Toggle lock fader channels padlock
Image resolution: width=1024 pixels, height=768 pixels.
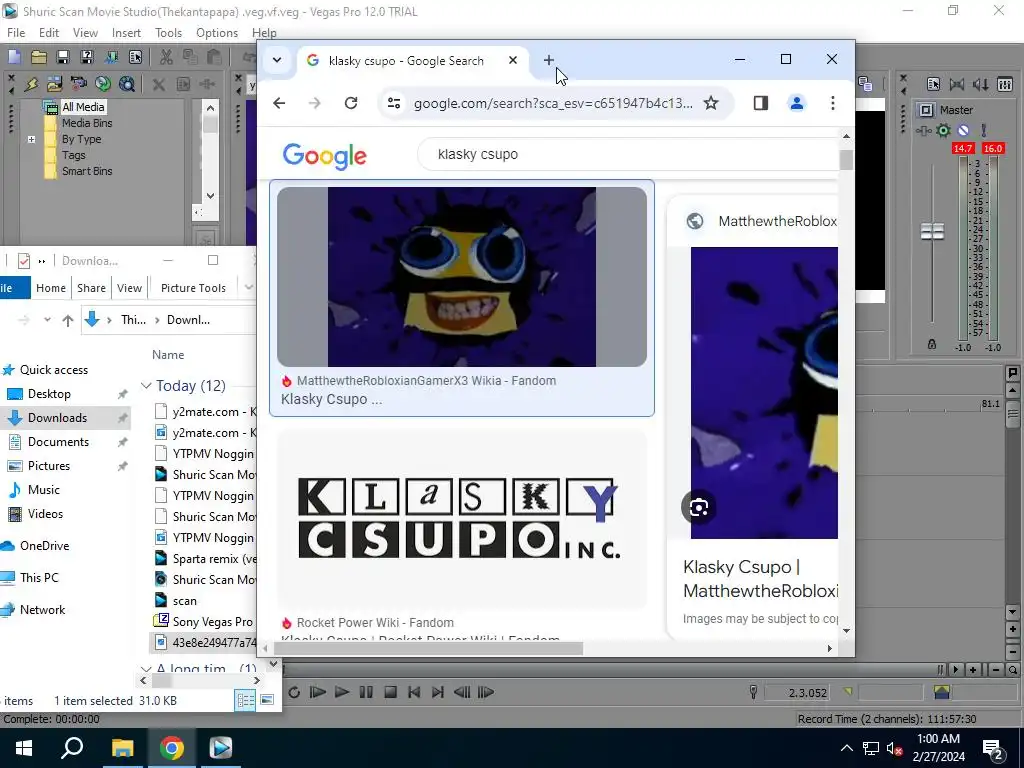(932, 344)
